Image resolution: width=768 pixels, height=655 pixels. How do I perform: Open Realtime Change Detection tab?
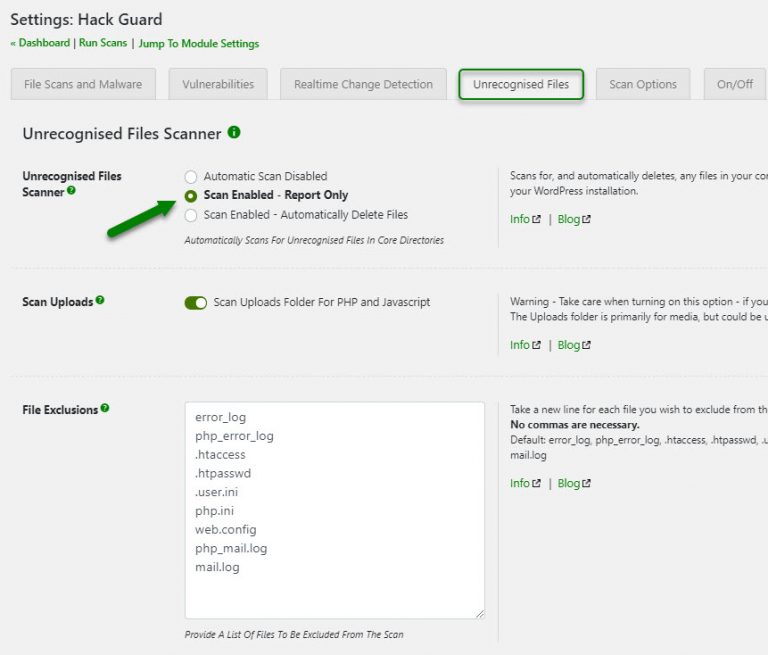(x=363, y=84)
